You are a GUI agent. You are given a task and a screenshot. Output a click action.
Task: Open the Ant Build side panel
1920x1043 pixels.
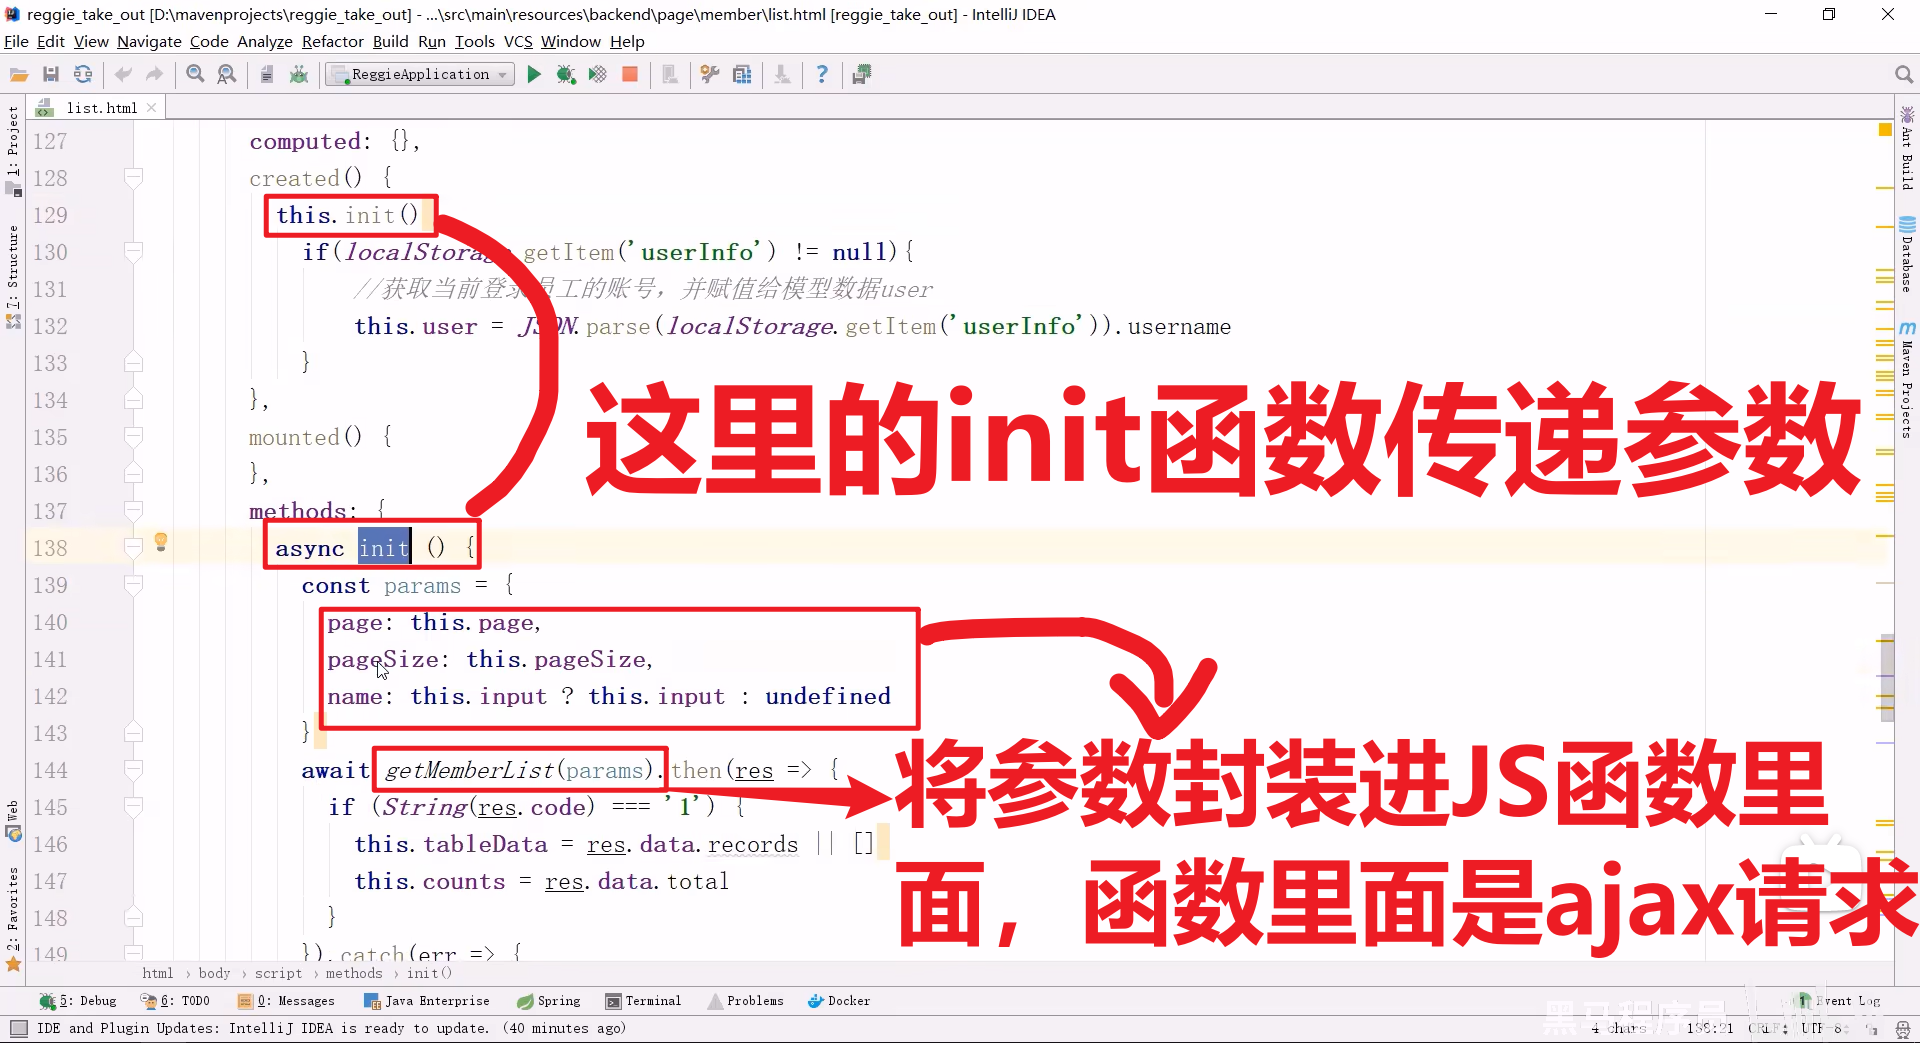pyautogui.click(x=1907, y=147)
